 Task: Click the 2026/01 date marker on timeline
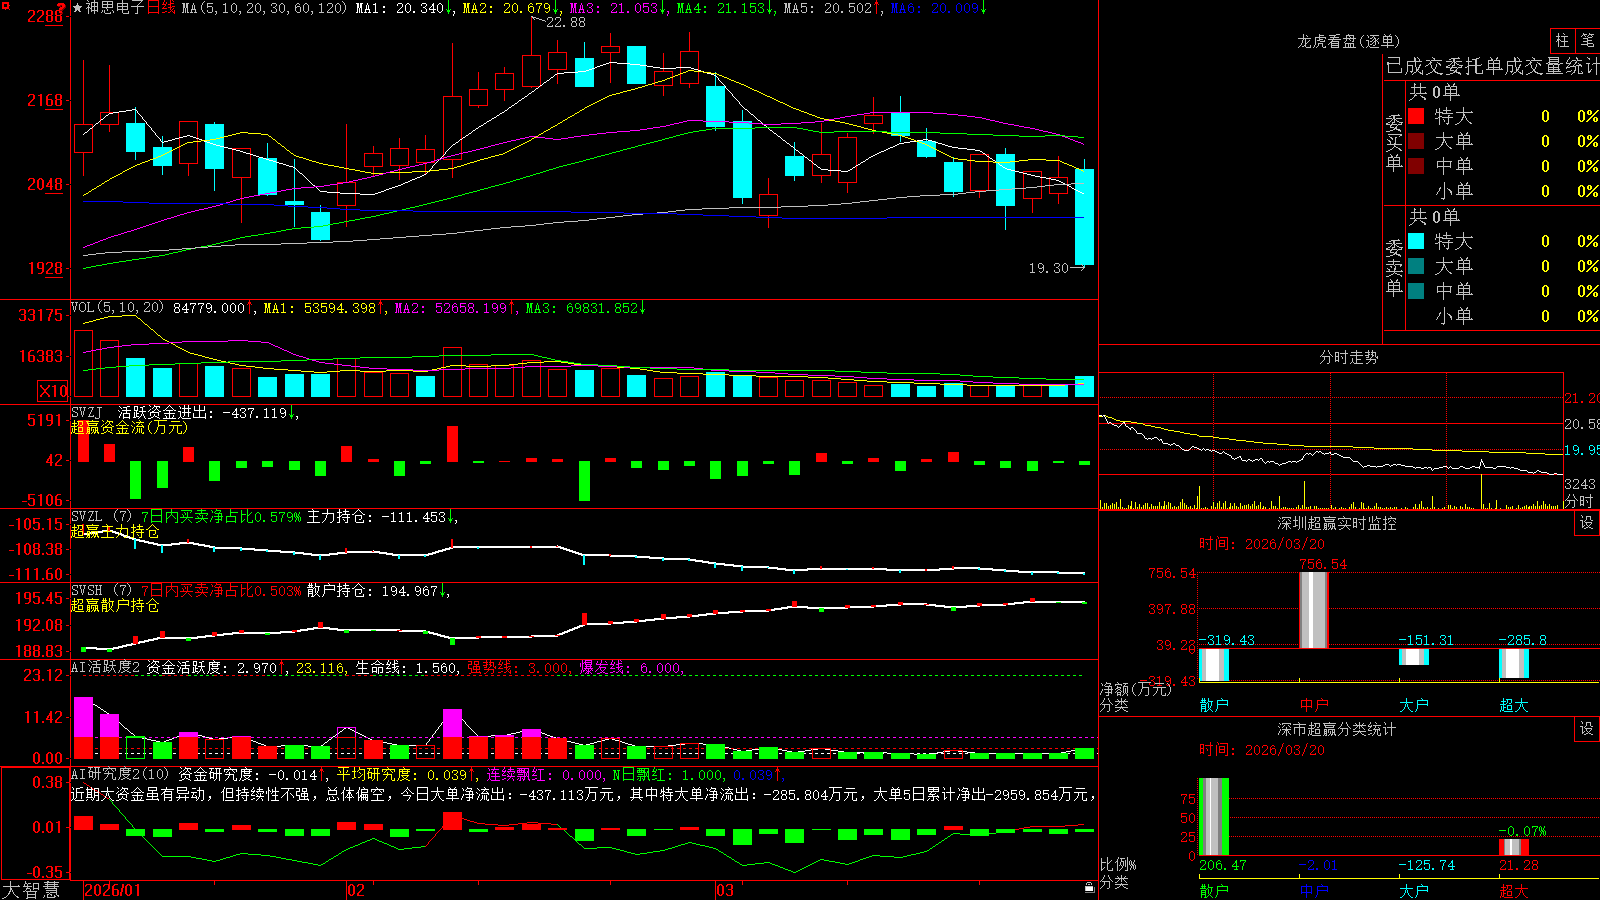[x=112, y=890]
